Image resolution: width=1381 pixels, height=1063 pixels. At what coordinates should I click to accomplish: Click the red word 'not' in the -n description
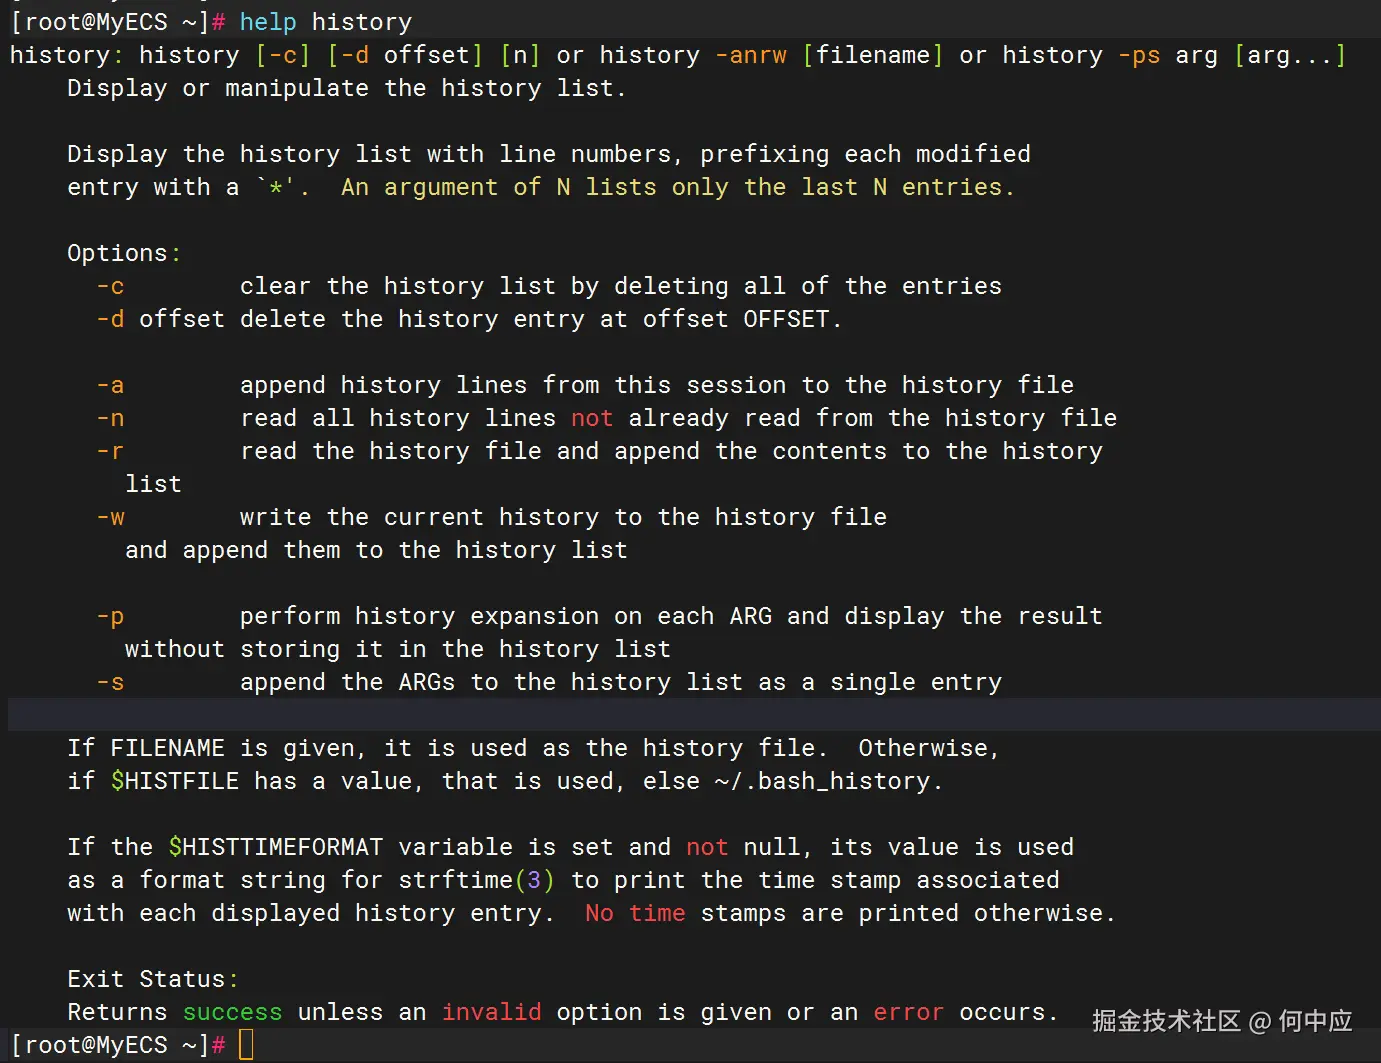592,418
